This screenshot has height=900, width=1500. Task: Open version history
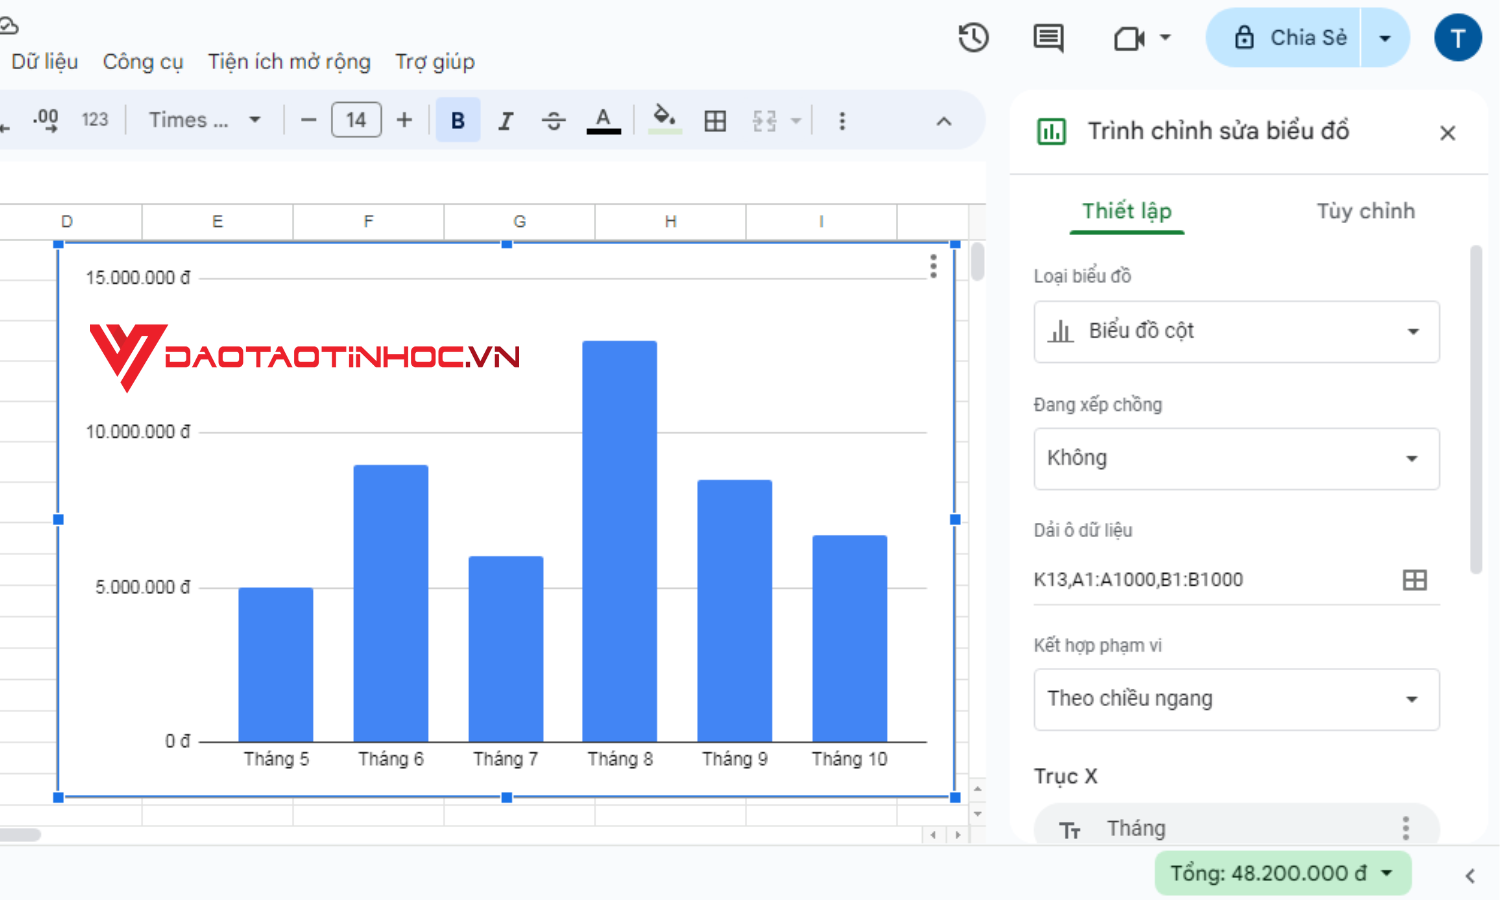pos(973,37)
